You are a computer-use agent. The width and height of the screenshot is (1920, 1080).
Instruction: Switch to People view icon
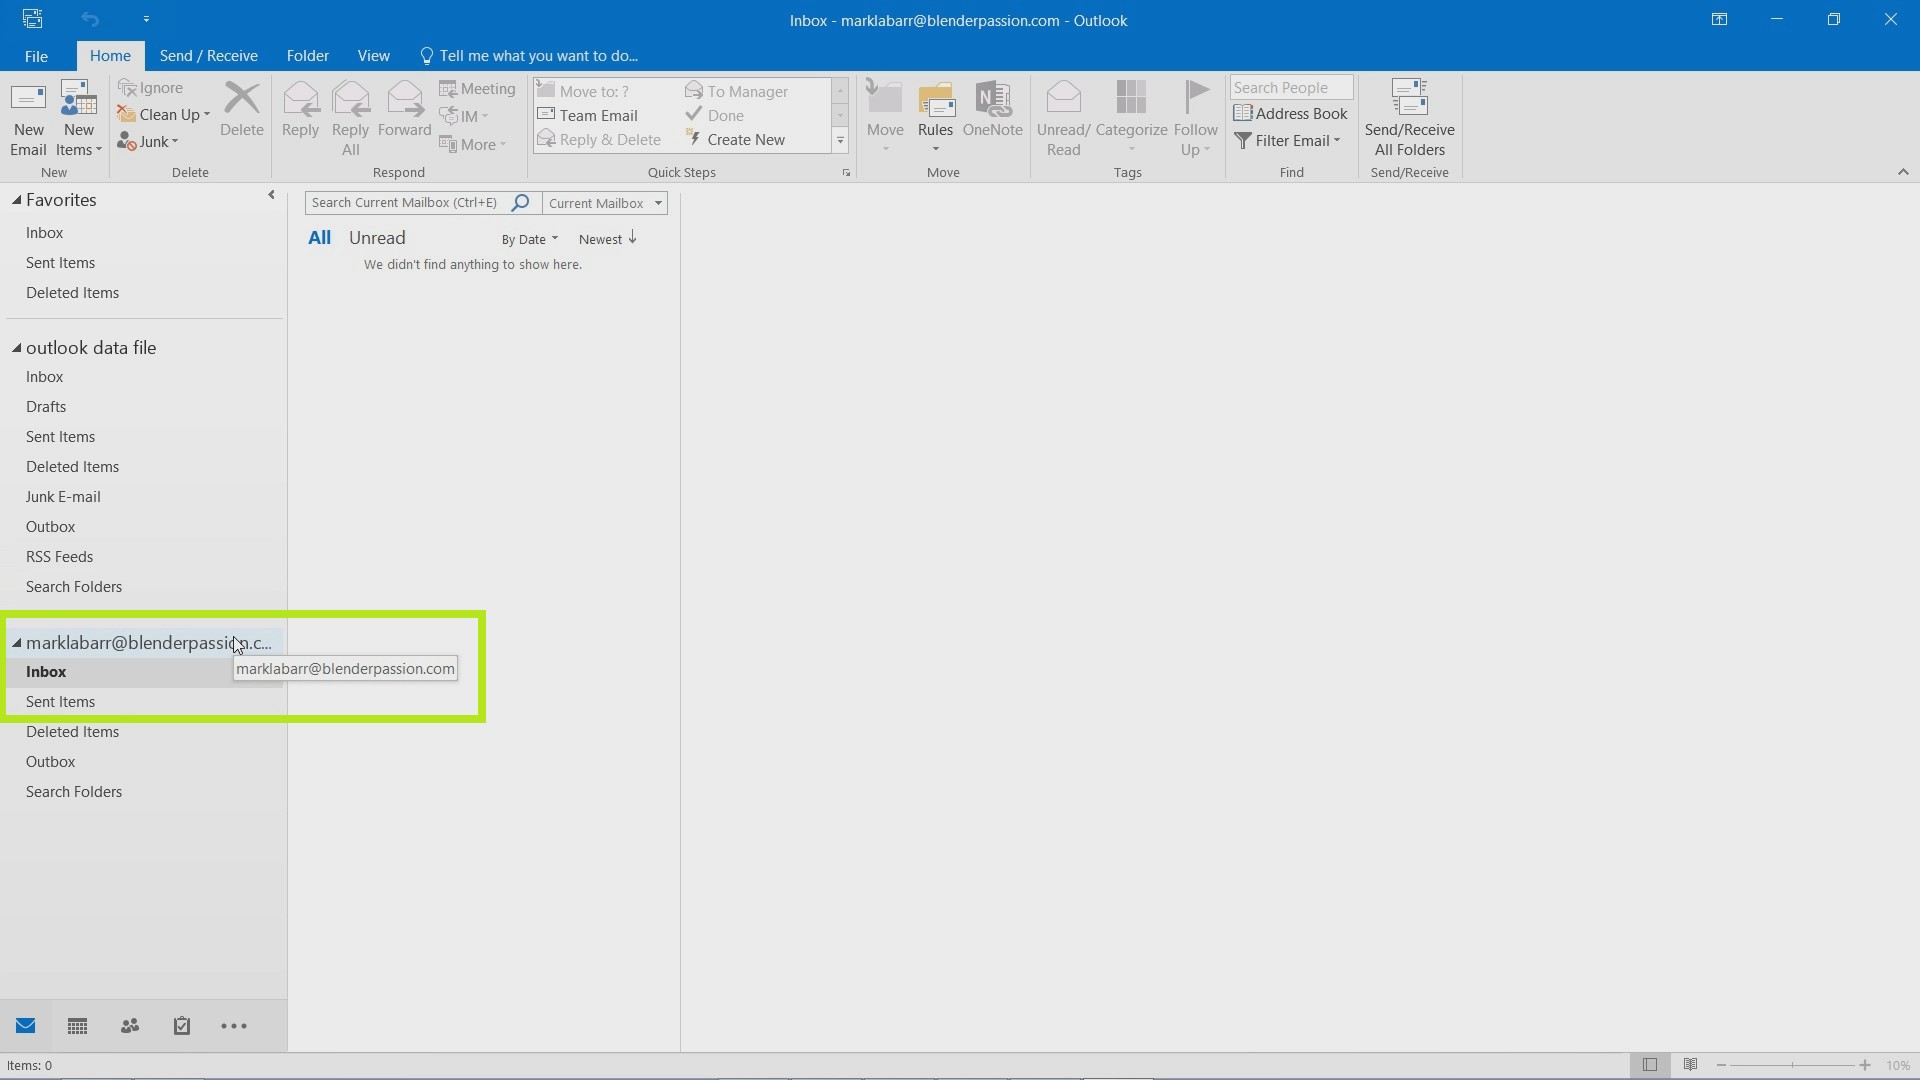click(130, 1026)
